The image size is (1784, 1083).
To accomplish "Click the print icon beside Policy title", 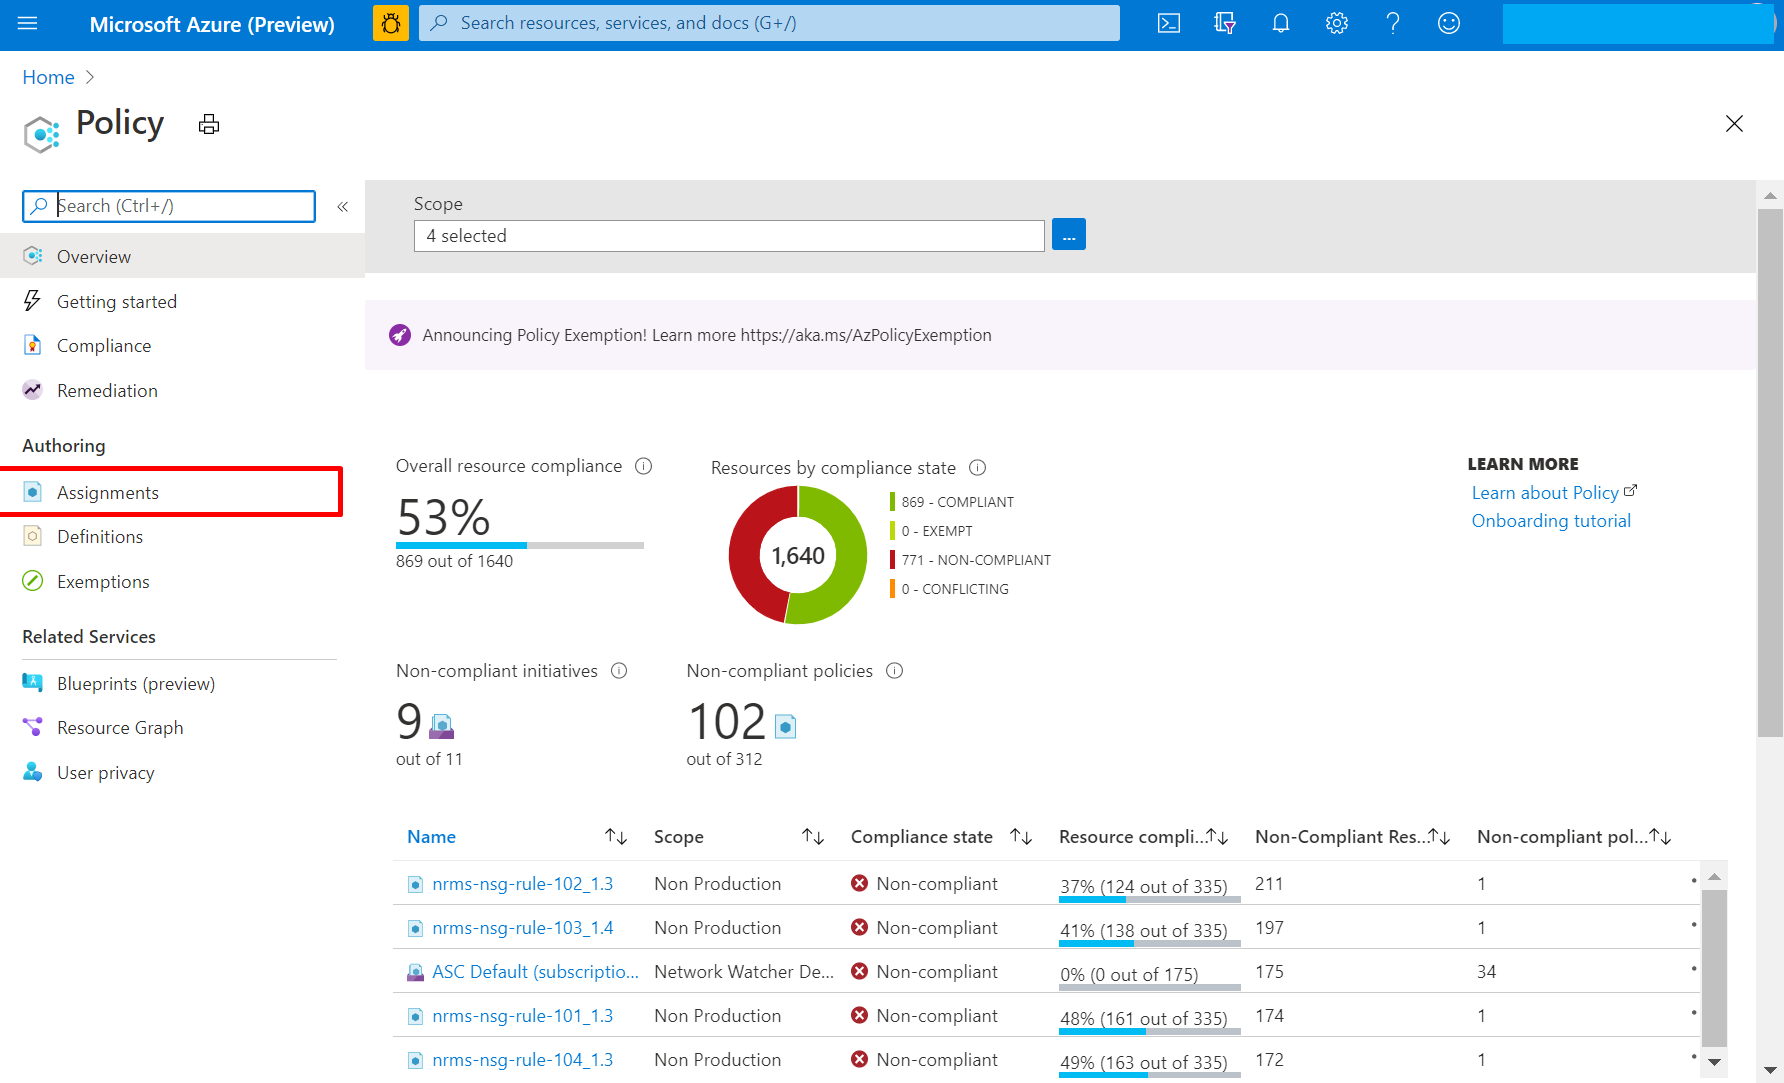I will [x=209, y=125].
